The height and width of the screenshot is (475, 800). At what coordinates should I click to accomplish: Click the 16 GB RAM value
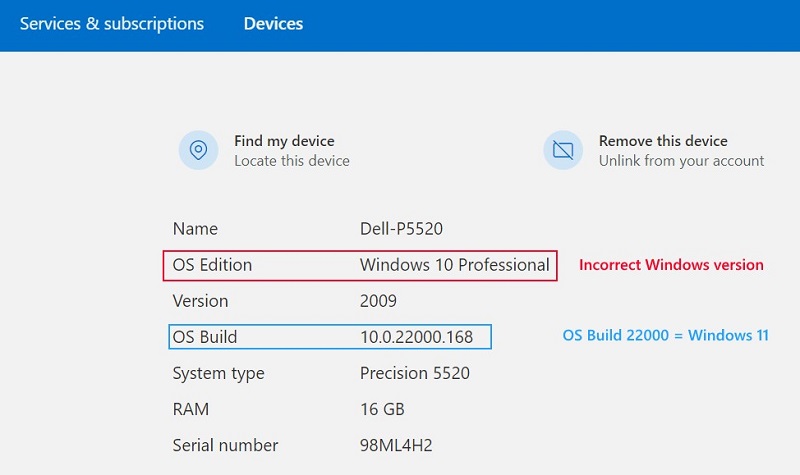coord(381,409)
